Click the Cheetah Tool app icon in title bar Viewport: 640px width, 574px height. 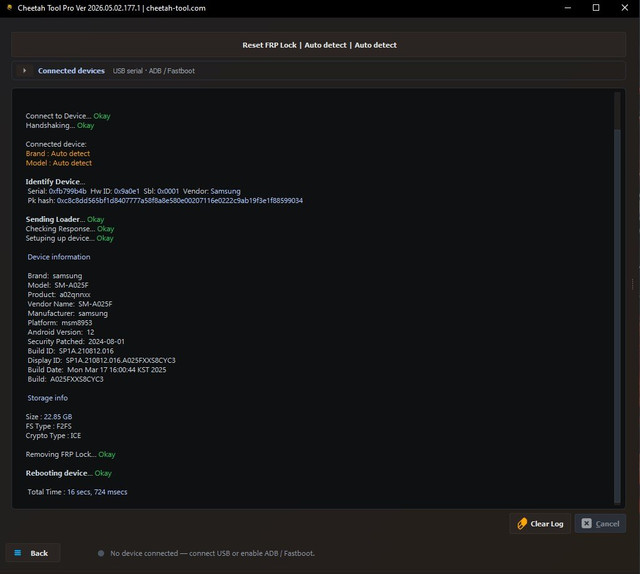tap(9, 8)
